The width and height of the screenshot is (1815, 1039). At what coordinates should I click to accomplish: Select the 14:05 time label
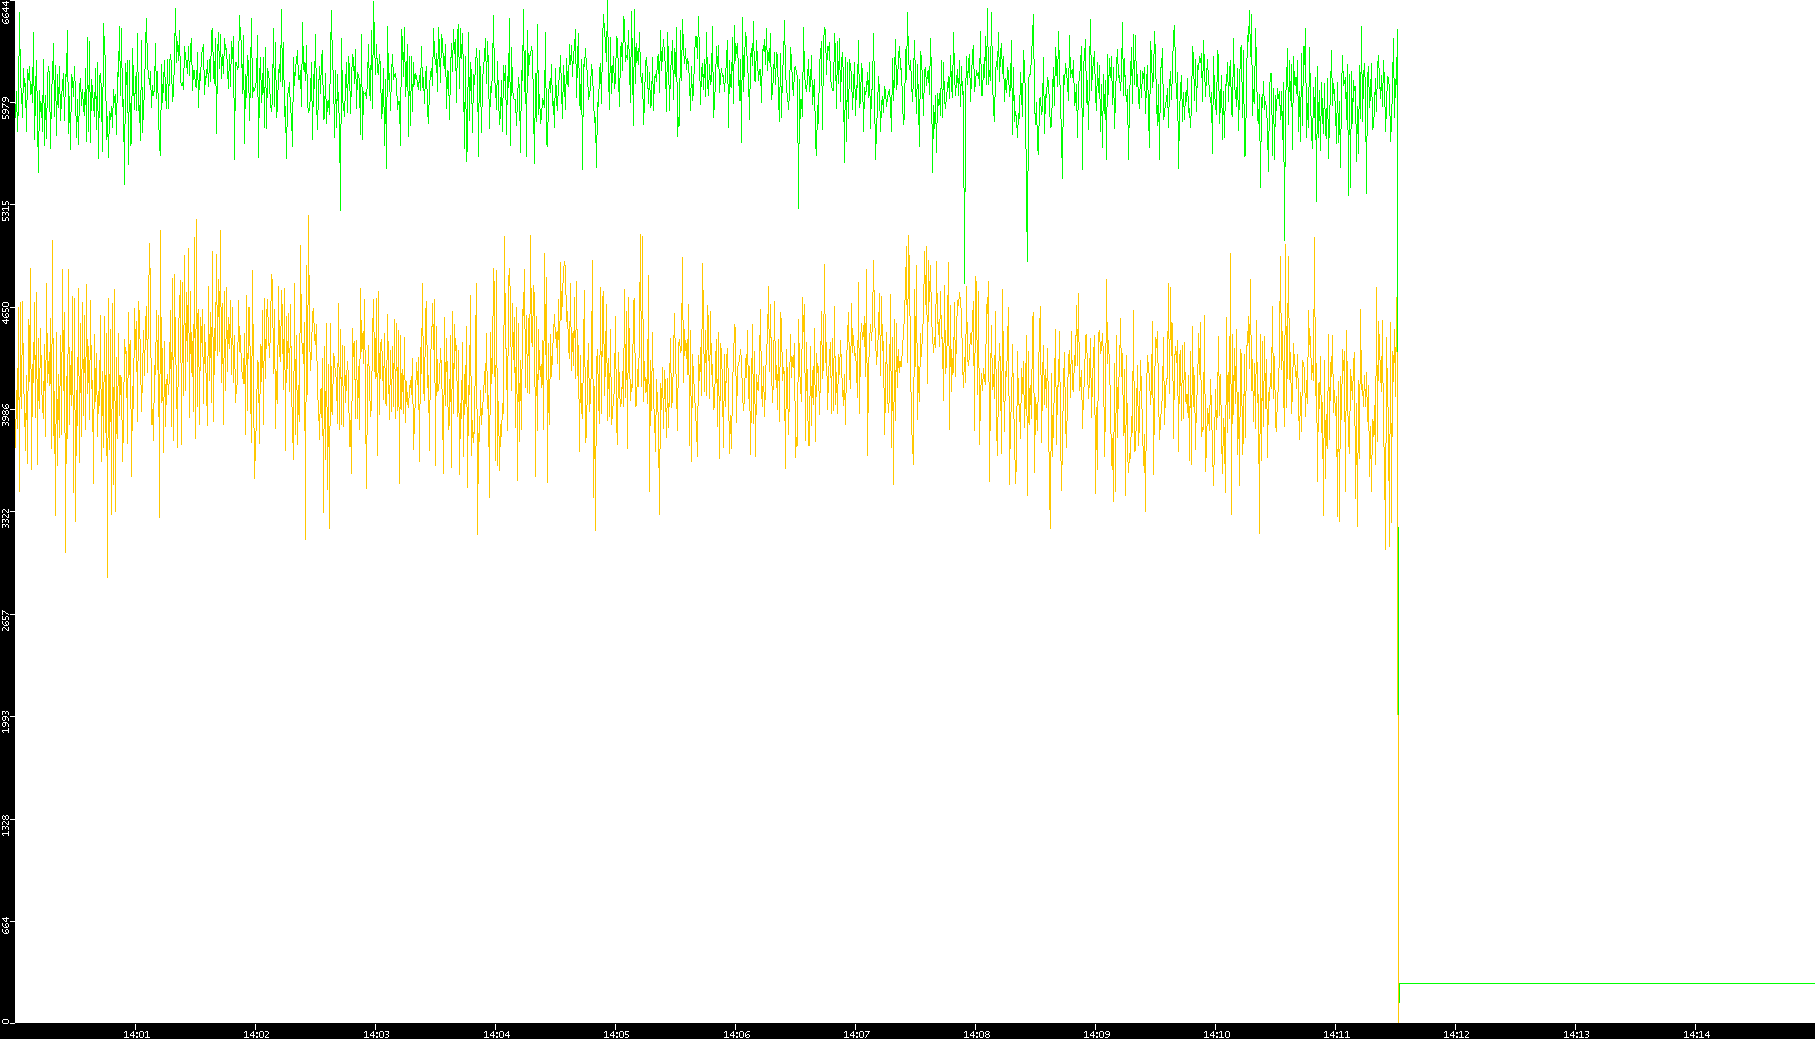pyautogui.click(x=616, y=1034)
